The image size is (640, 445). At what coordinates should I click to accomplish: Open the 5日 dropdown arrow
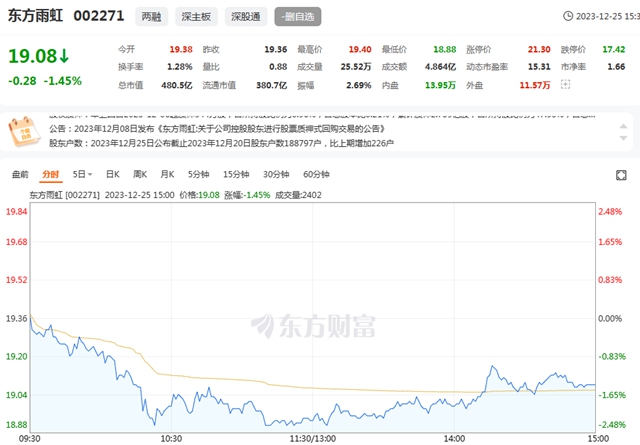(90, 175)
